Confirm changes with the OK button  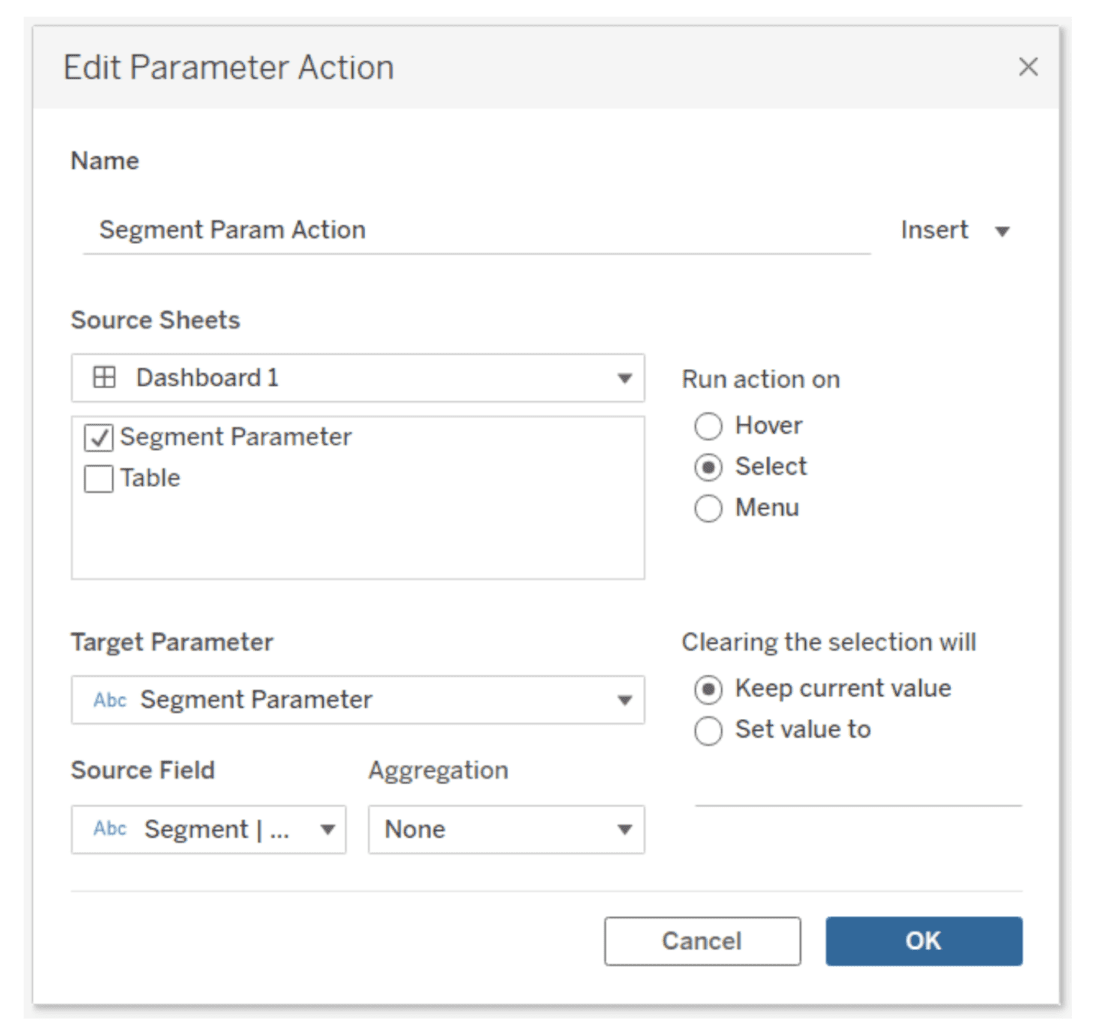(925, 940)
